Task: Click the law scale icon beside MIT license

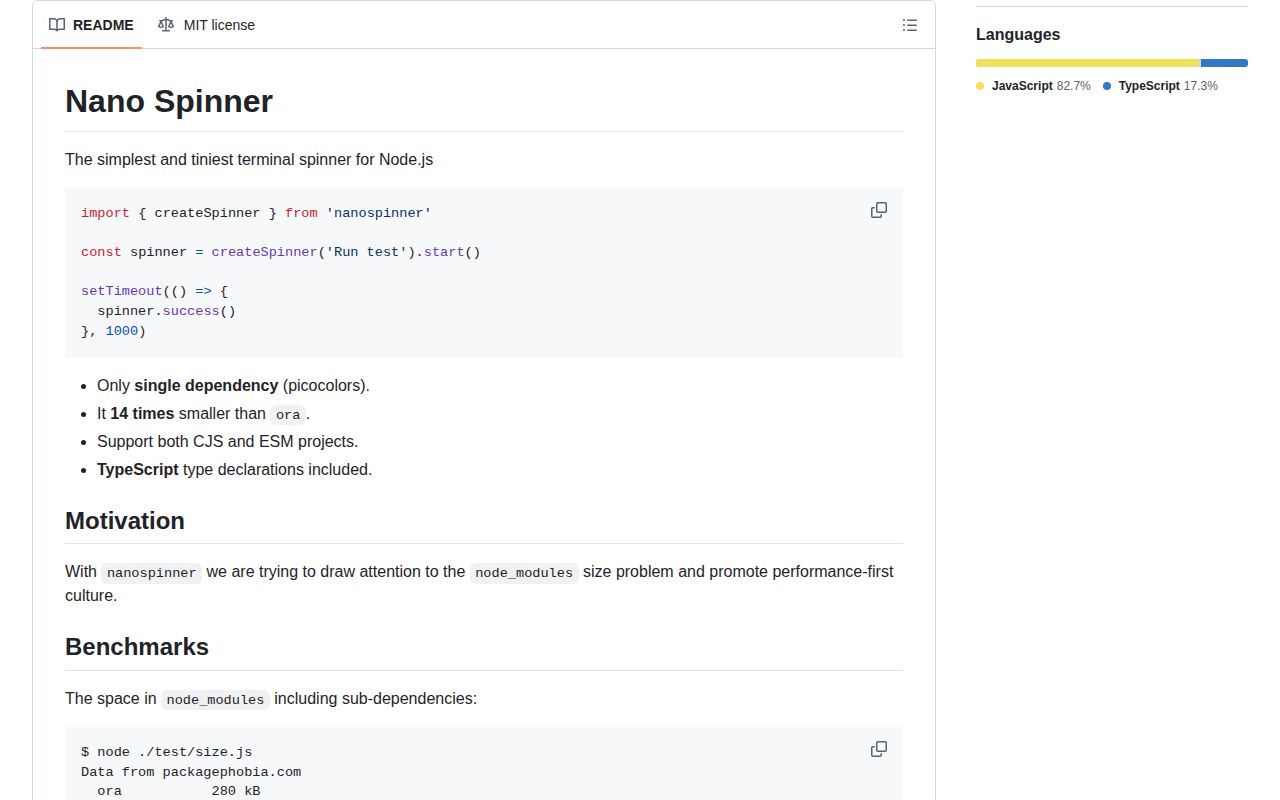Action: pyautogui.click(x=166, y=25)
